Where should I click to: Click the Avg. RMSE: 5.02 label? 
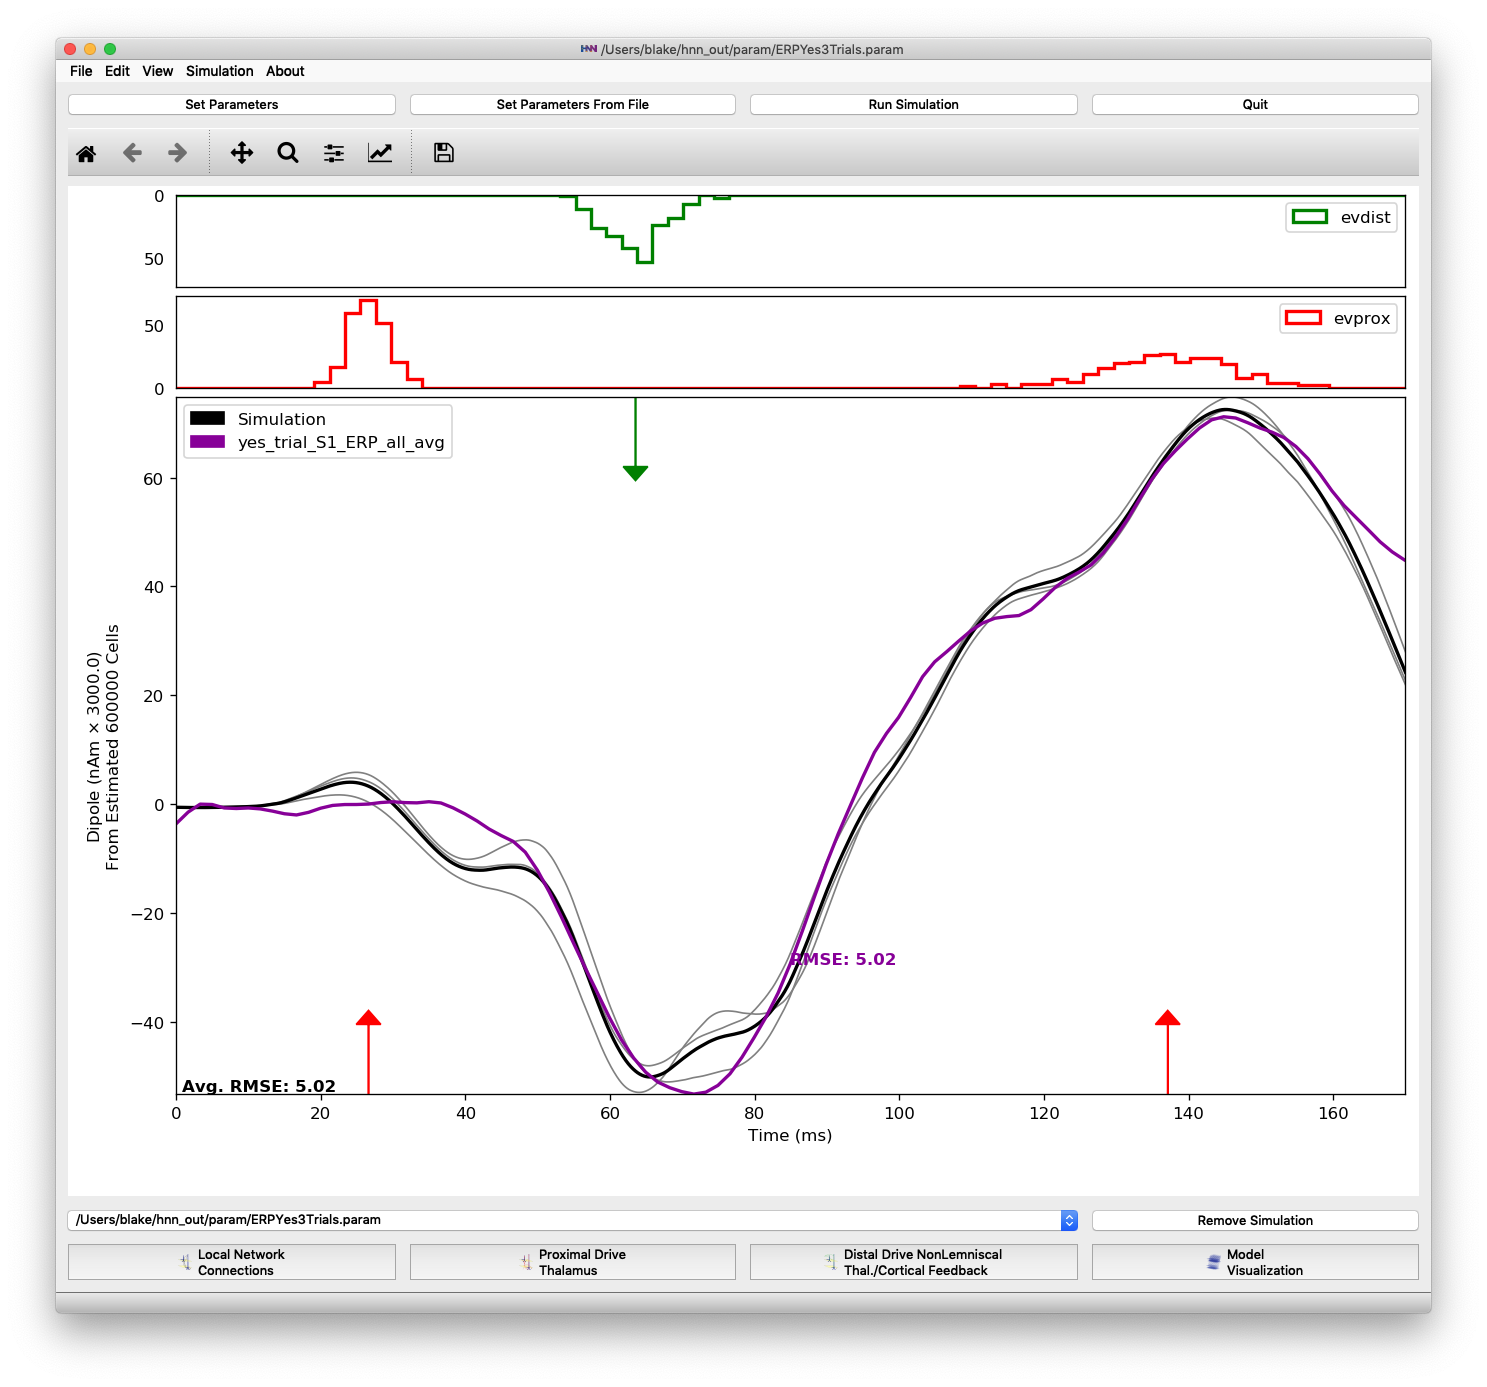click(259, 1086)
